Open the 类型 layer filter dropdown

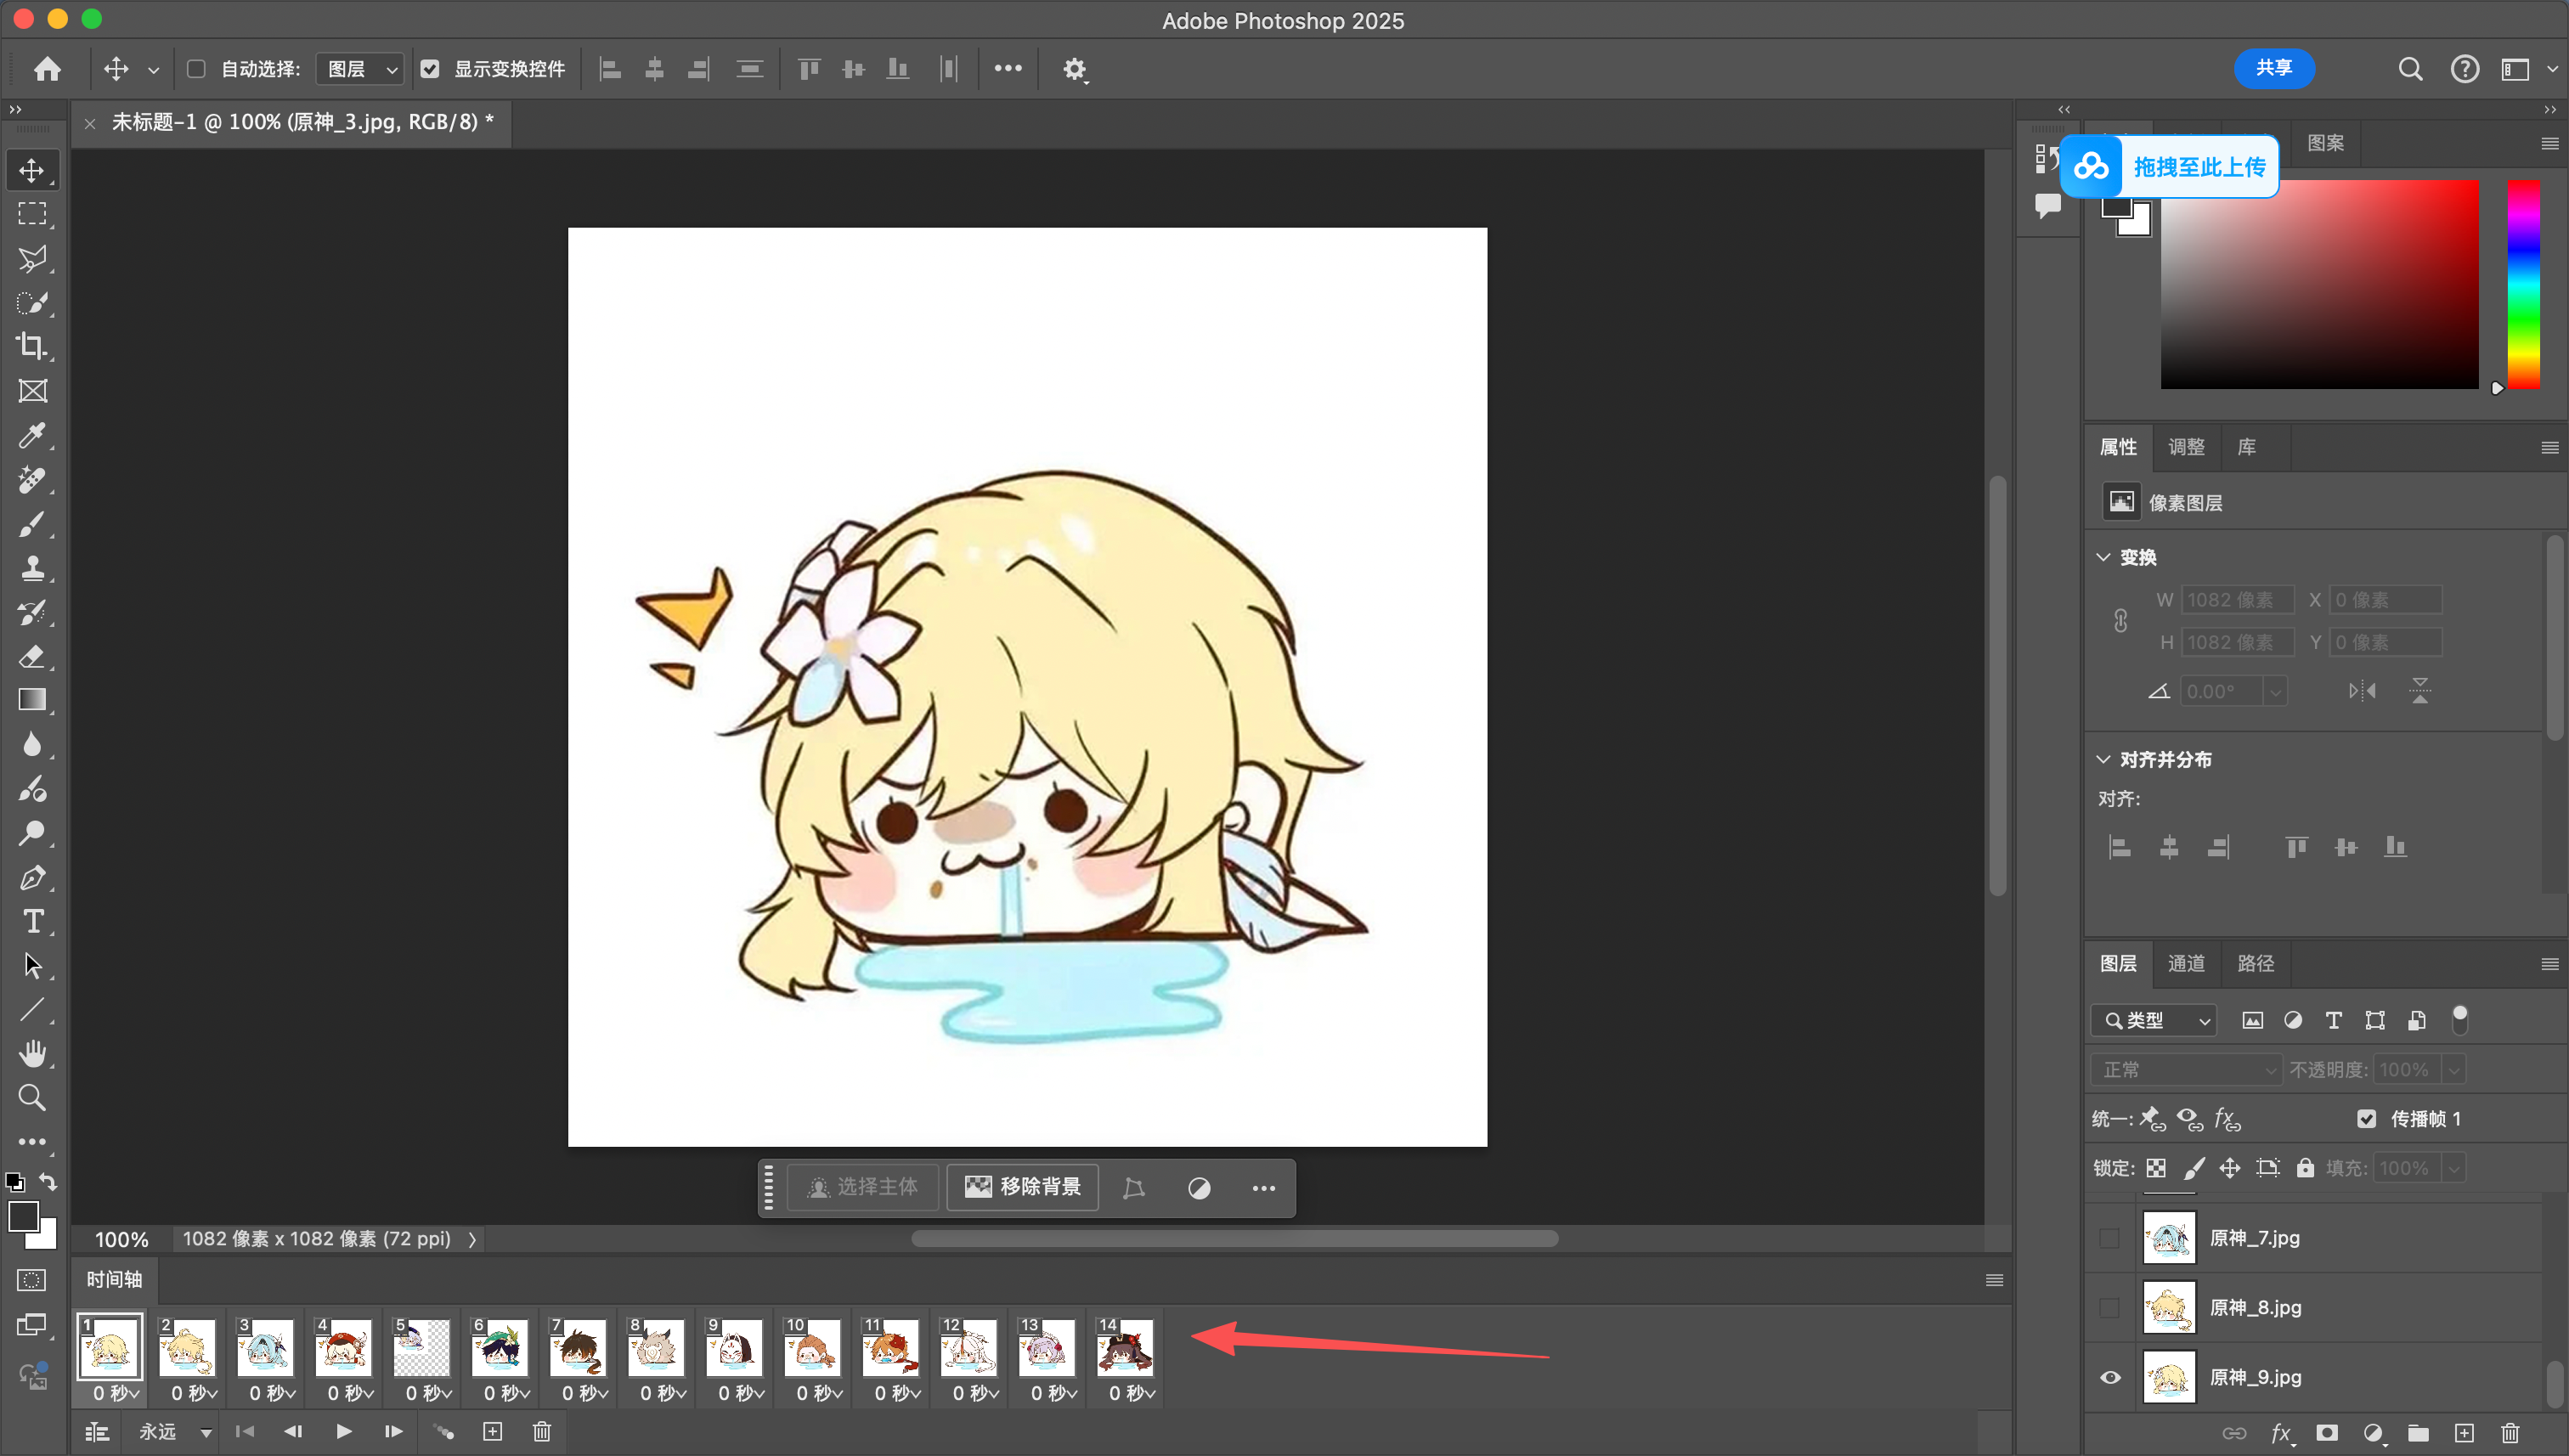(x=2154, y=1020)
